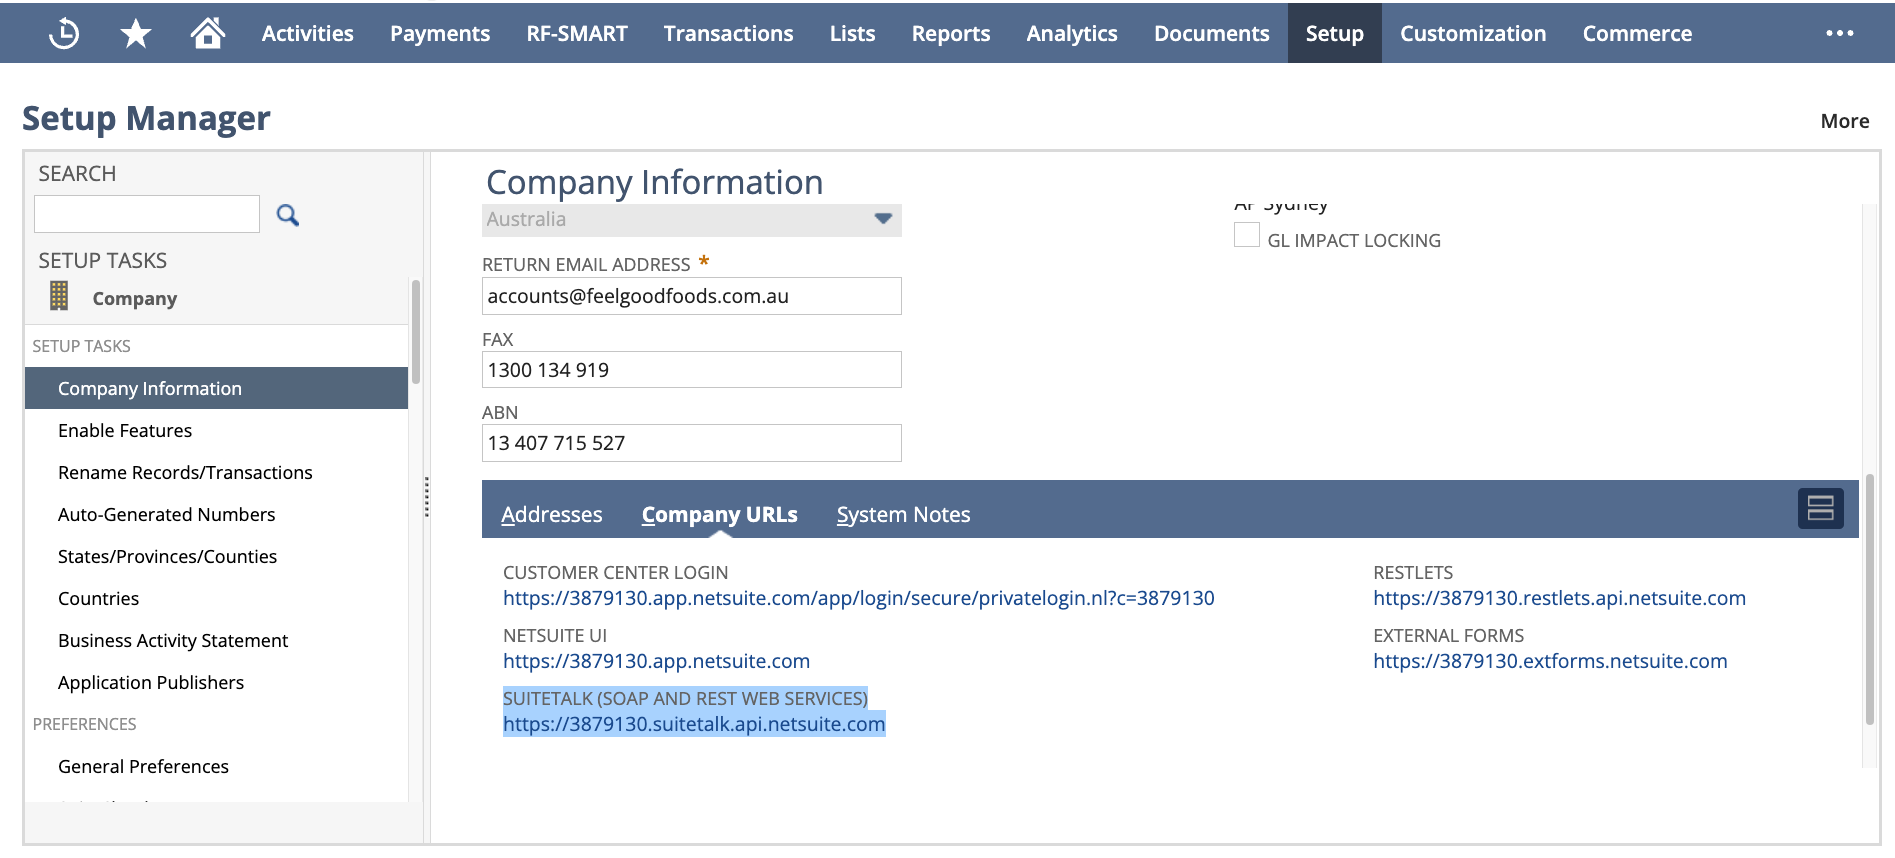Image resolution: width=1895 pixels, height=858 pixels.
Task: Click the SUITETALK (SOAP AND REST WEB SERVICES) label
Action: (x=685, y=698)
